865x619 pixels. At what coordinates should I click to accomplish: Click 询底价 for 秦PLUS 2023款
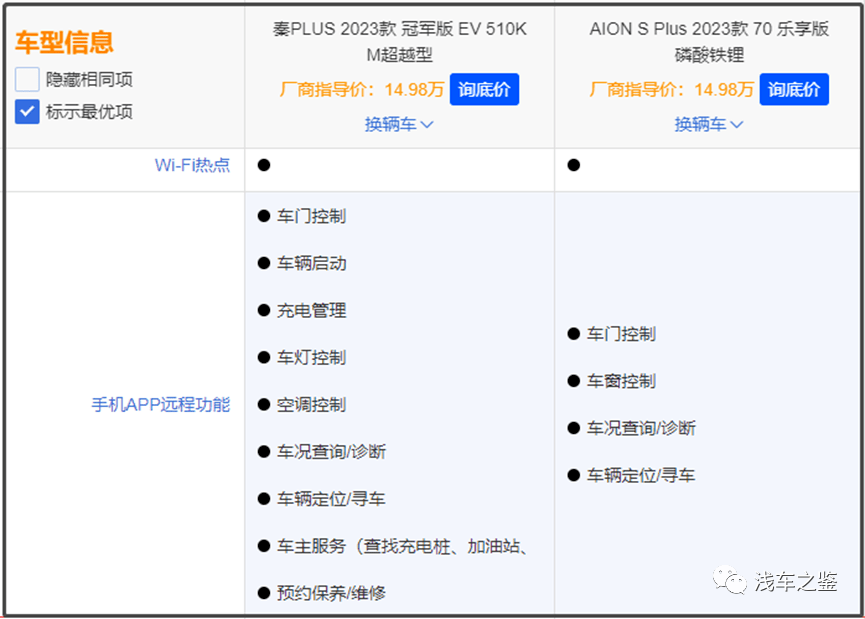484,89
